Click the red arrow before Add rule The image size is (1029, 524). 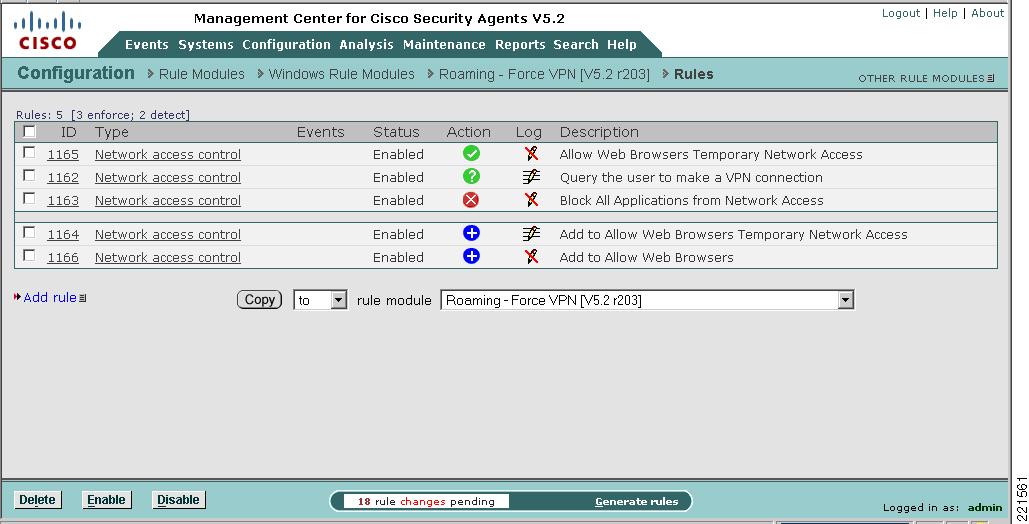(17, 297)
